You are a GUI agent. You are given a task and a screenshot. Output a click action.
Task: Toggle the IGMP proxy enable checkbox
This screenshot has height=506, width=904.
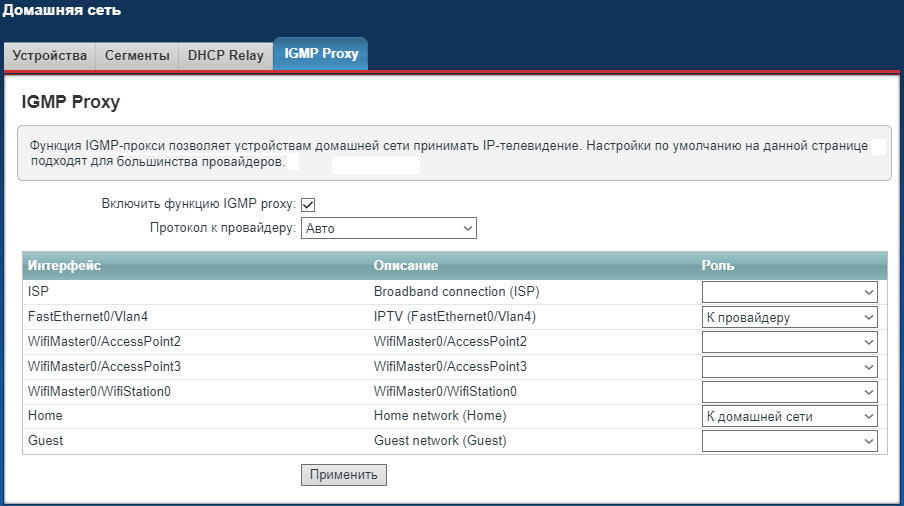point(308,205)
